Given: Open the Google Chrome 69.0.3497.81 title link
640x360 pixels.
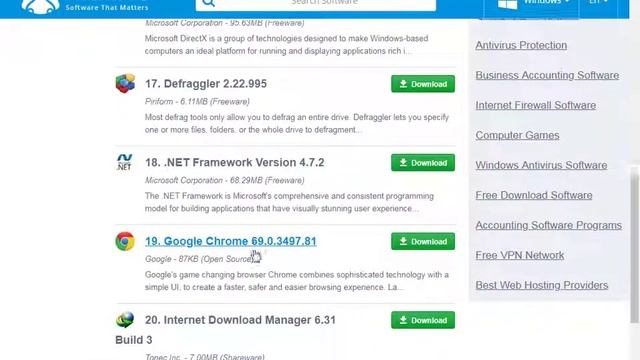Looking at the screenshot, I should click(x=231, y=241).
